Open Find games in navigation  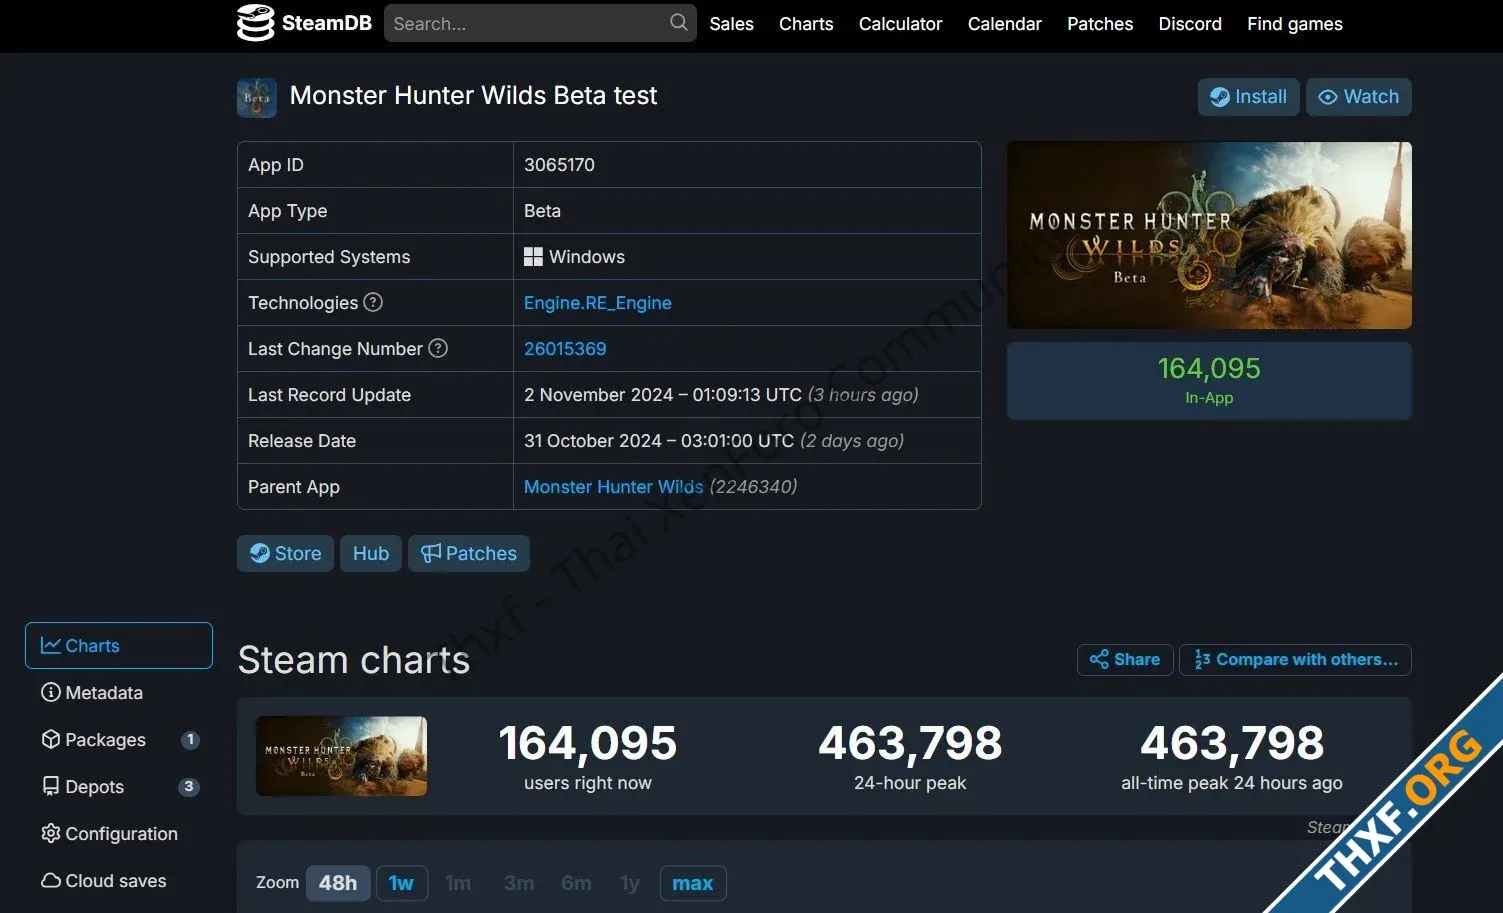tap(1294, 24)
